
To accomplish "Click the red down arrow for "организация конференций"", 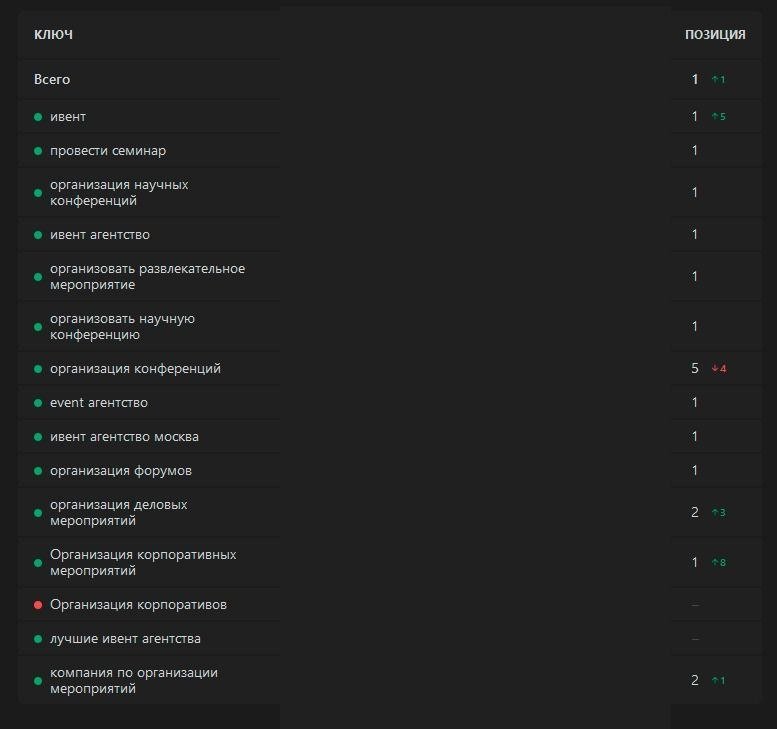I will (x=714, y=369).
